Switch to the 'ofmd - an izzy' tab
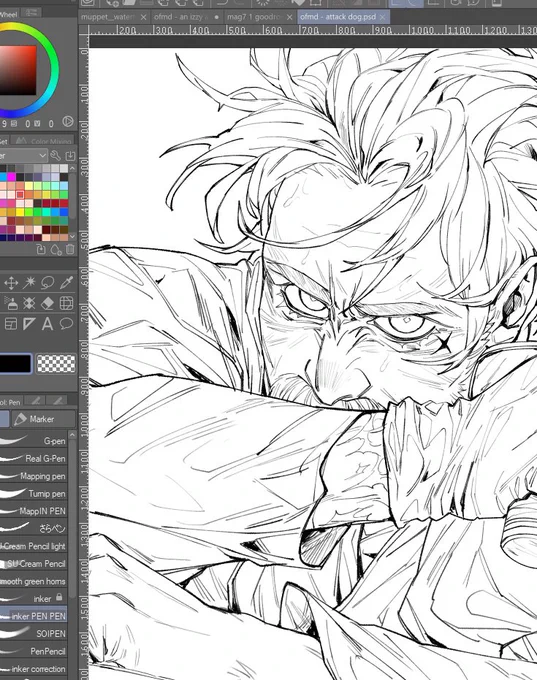The height and width of the screenshot is (680, 537). 181,17
